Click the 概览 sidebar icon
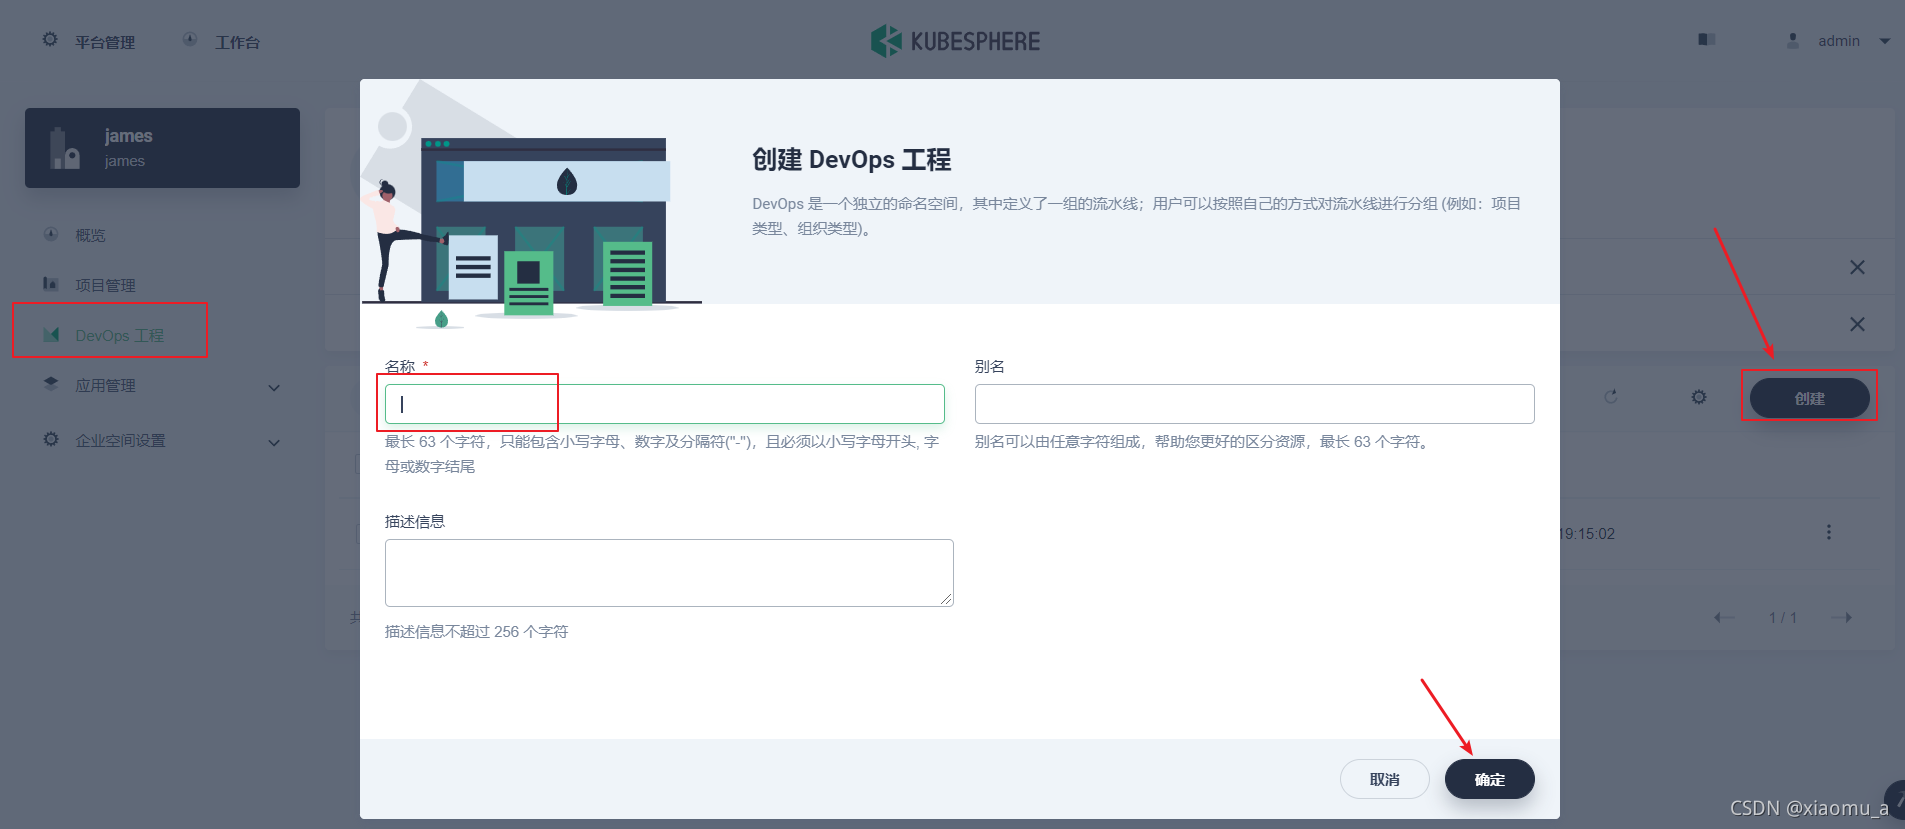The image size is (1905, 829). (51, 234)
